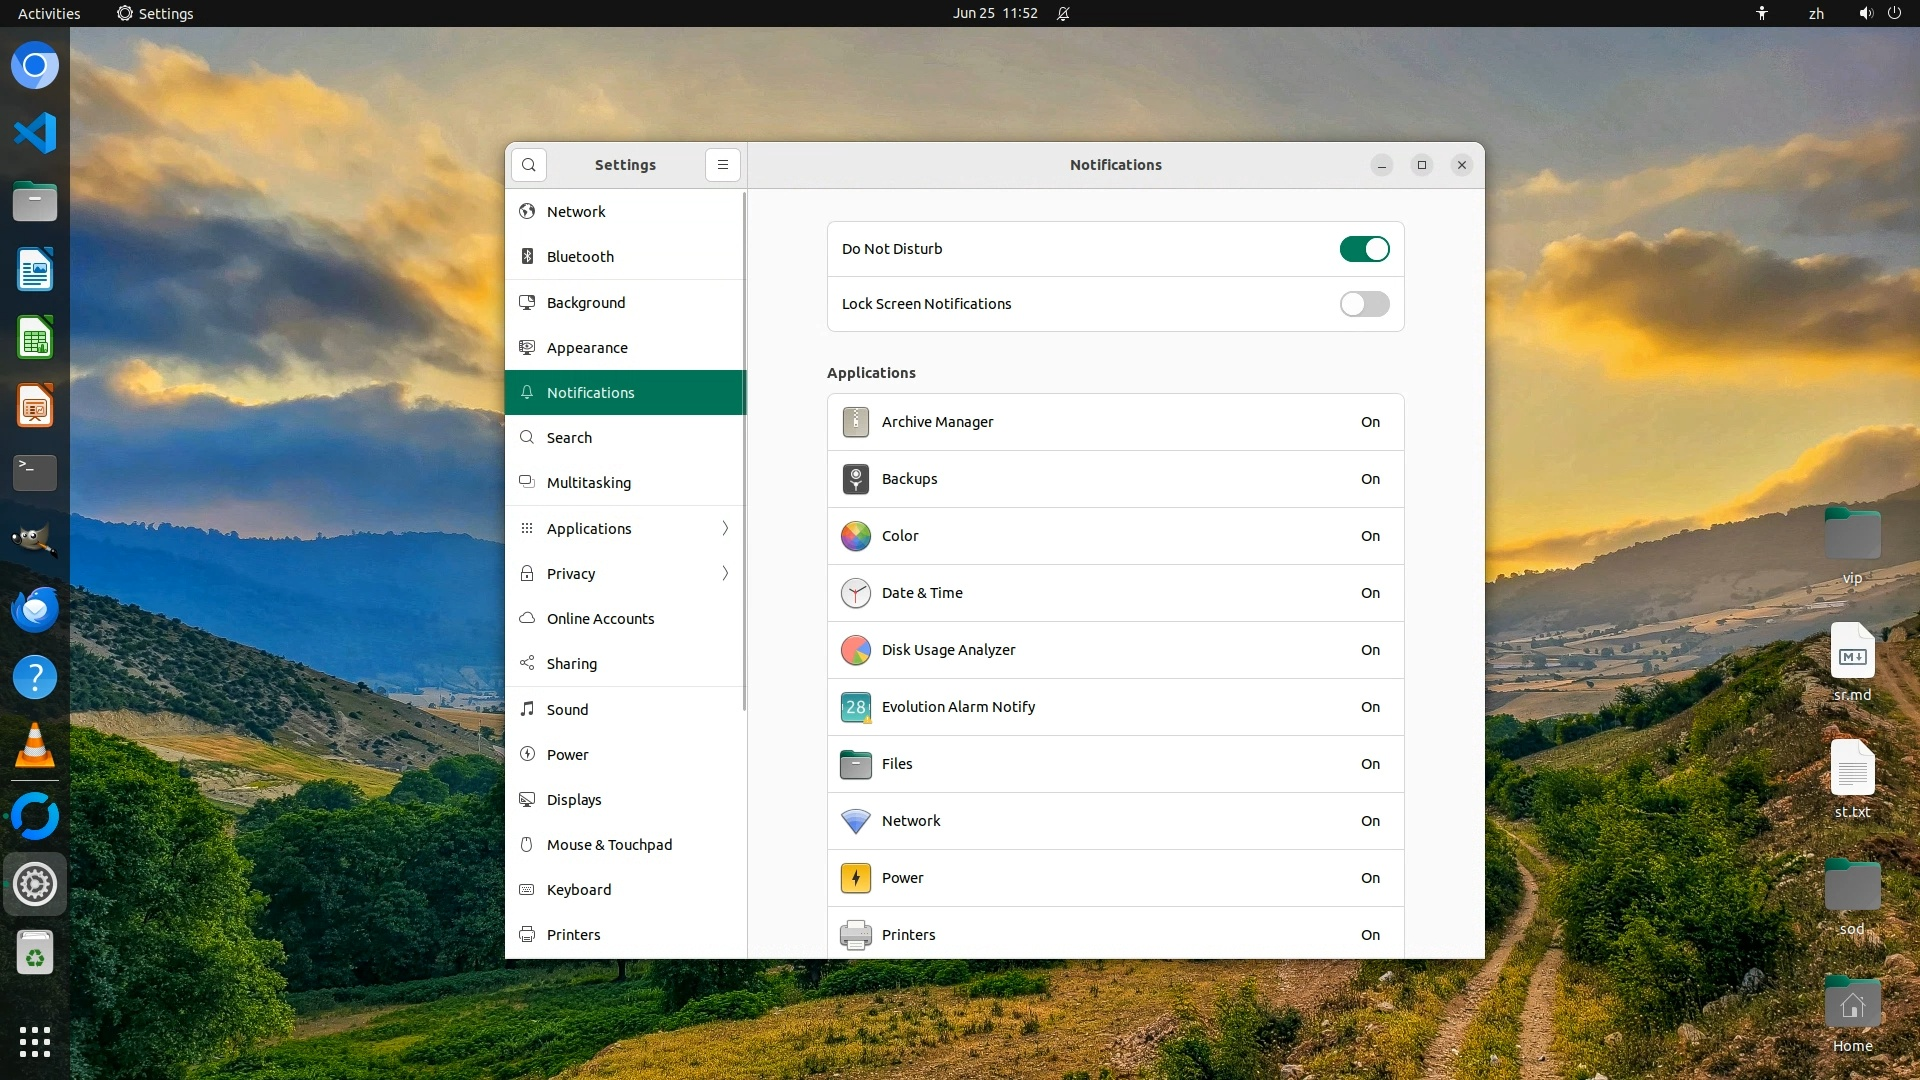Expand the Privacy sidebar chevron
Screen dimensions: 1920x1080
725,573
